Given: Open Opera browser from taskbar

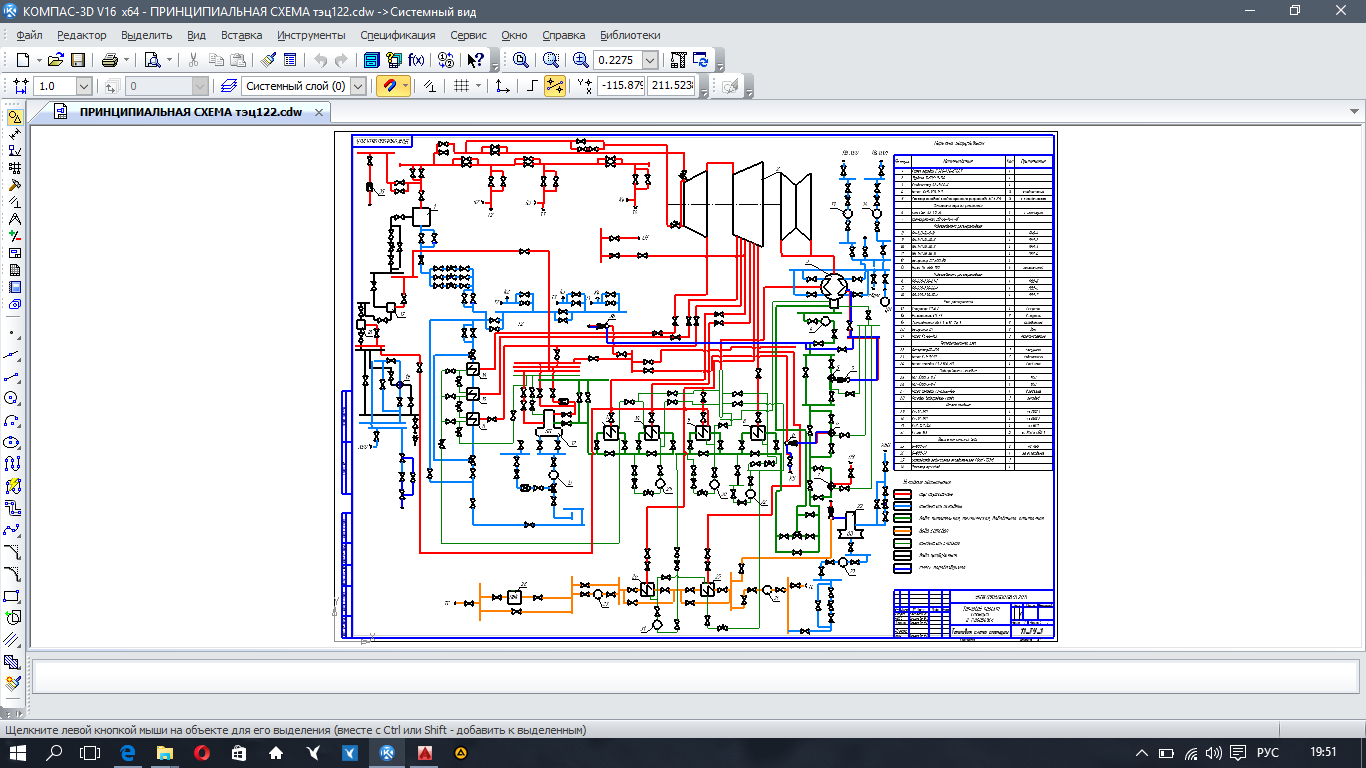Looking at the screenshot, I should [202, 752].
